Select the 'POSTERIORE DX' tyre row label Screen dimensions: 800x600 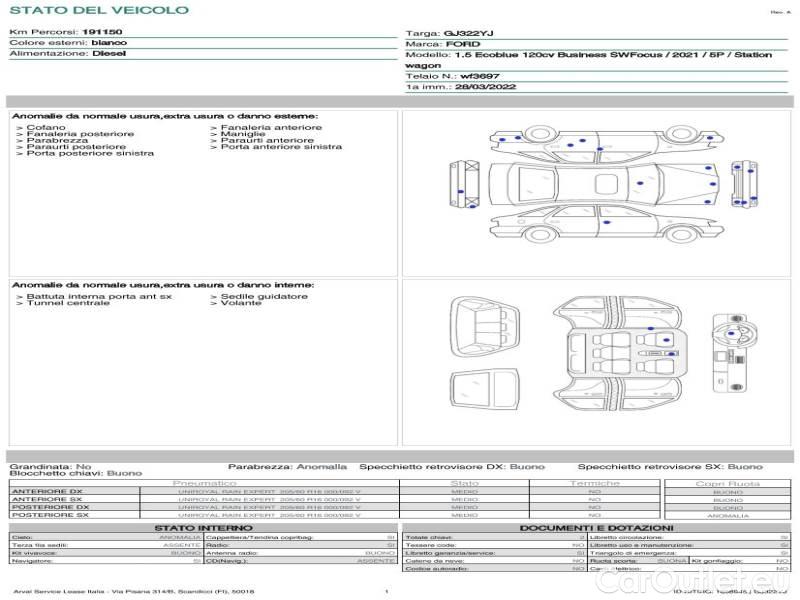tap(51, 508)
